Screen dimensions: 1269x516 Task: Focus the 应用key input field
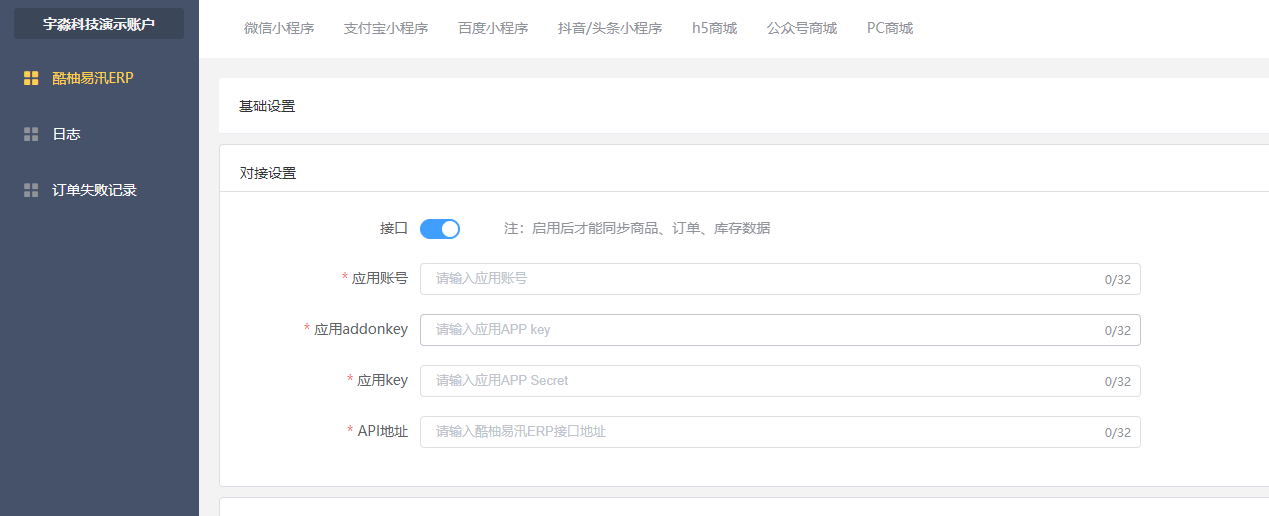pyautogui.click(x=780, y=381)
